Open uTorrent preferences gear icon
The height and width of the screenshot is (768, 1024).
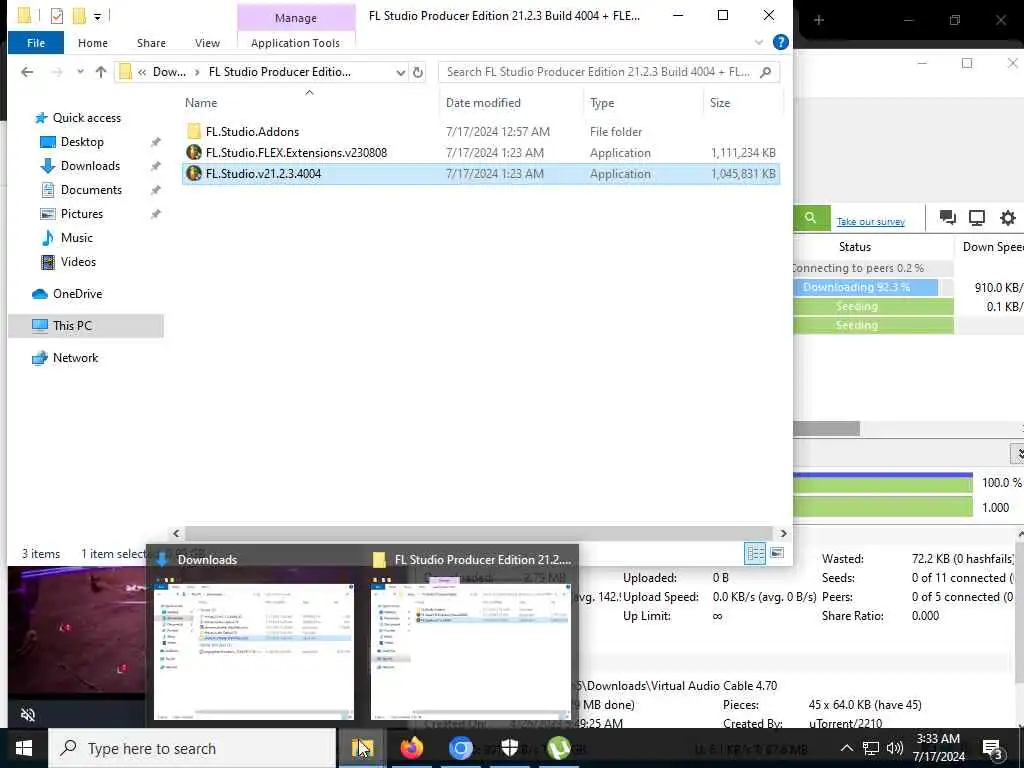tap(1008, 217)
